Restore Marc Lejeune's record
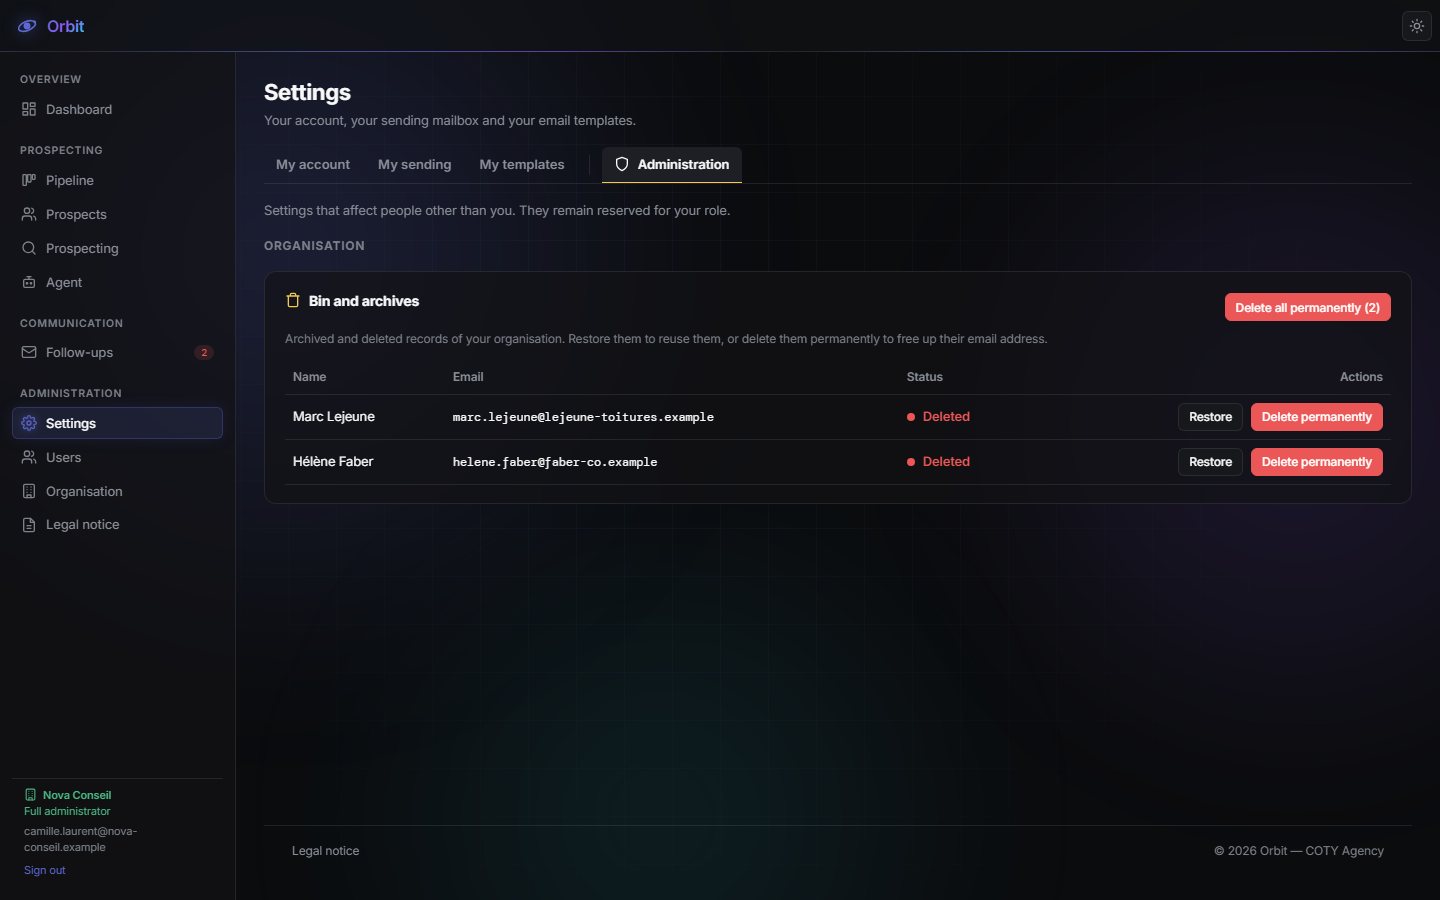This screenshot has height=900, width=1440. (1210, 417)
